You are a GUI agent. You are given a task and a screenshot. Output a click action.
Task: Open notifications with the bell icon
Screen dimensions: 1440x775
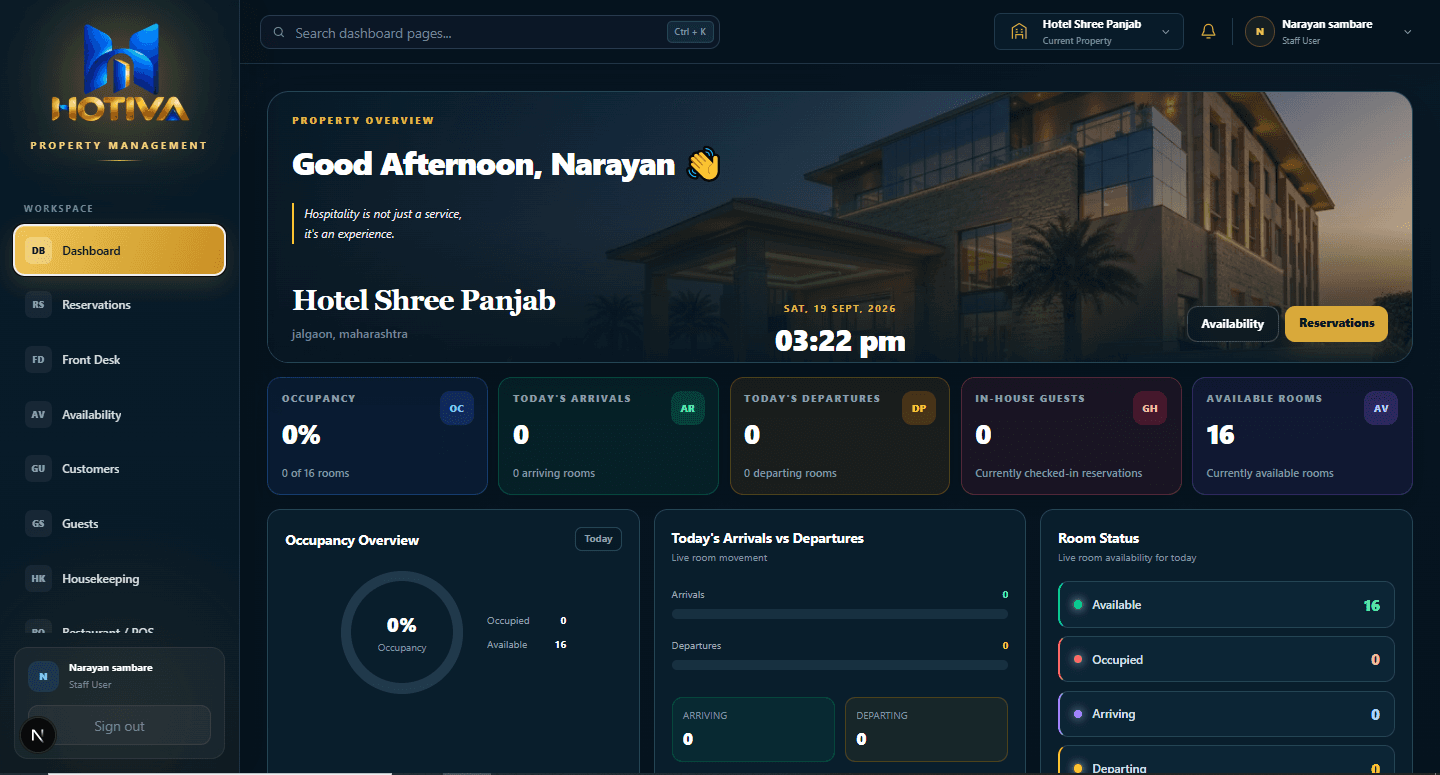coord(1208,31)
